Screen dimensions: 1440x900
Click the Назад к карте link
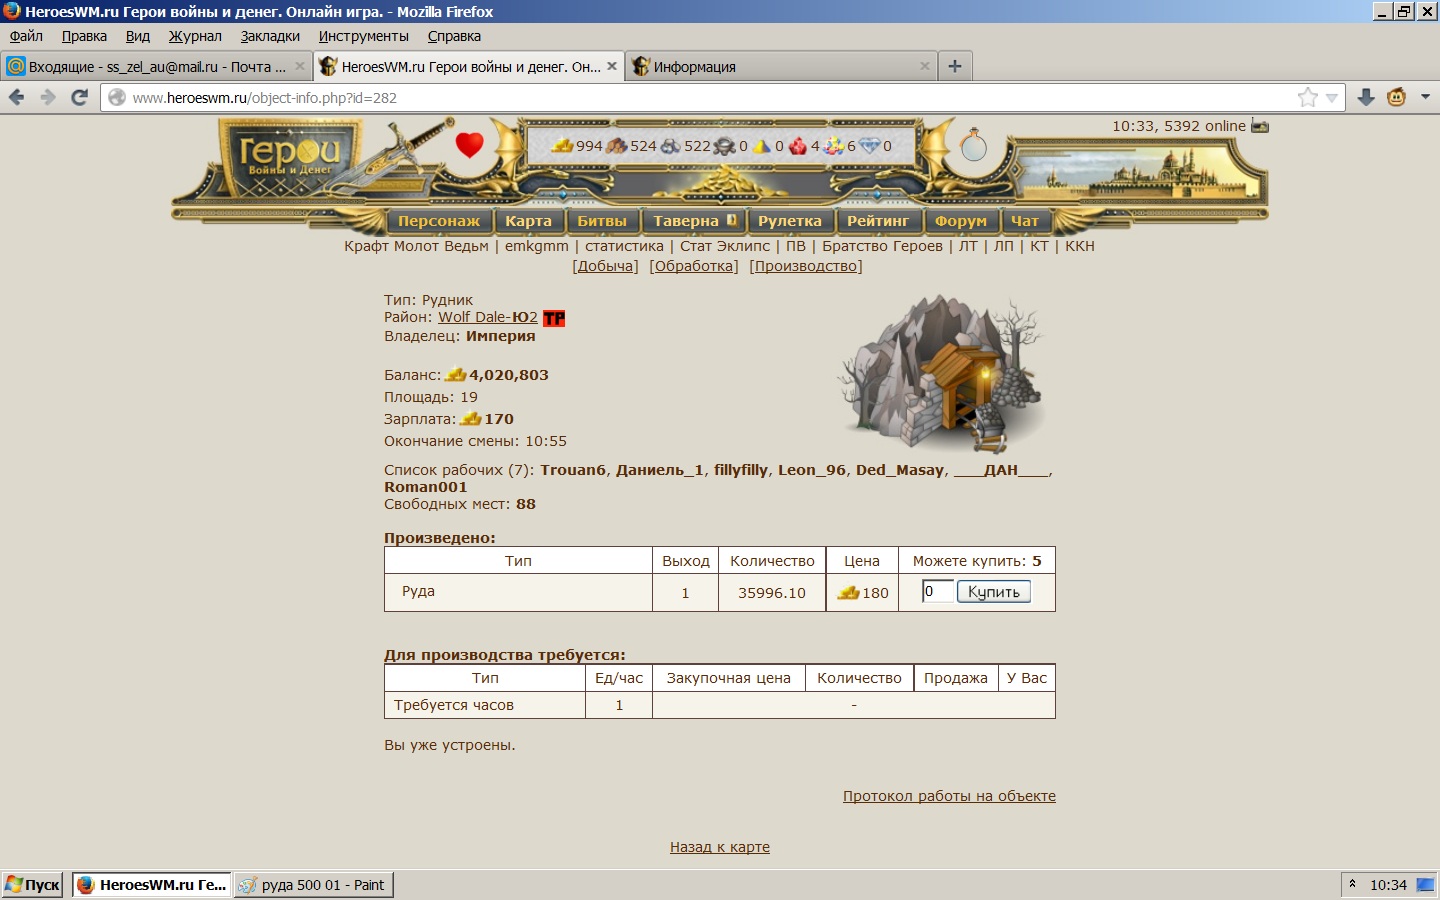720,847
